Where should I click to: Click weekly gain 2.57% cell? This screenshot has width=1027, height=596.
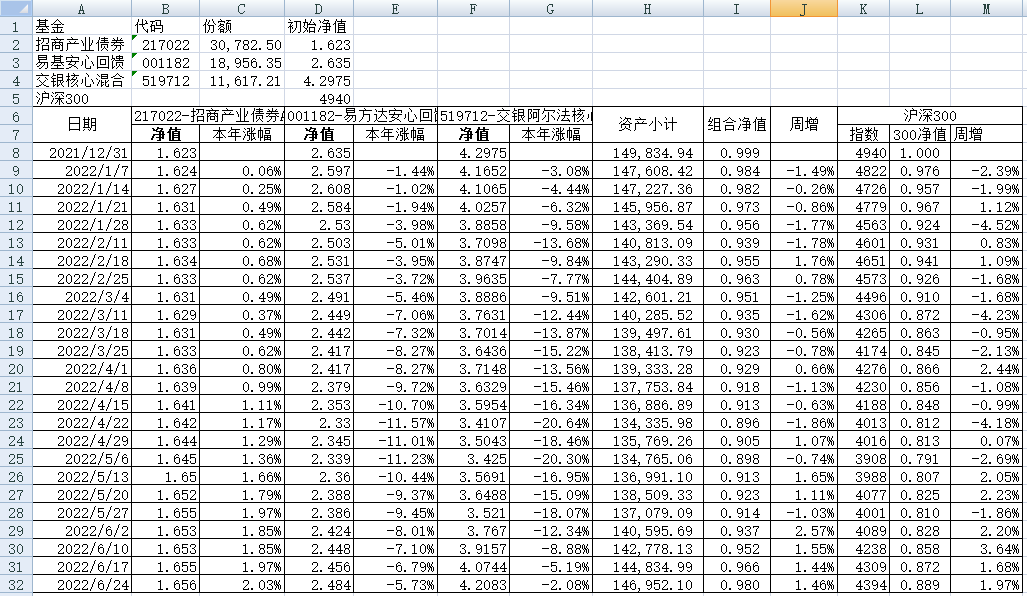pos(804,531)
